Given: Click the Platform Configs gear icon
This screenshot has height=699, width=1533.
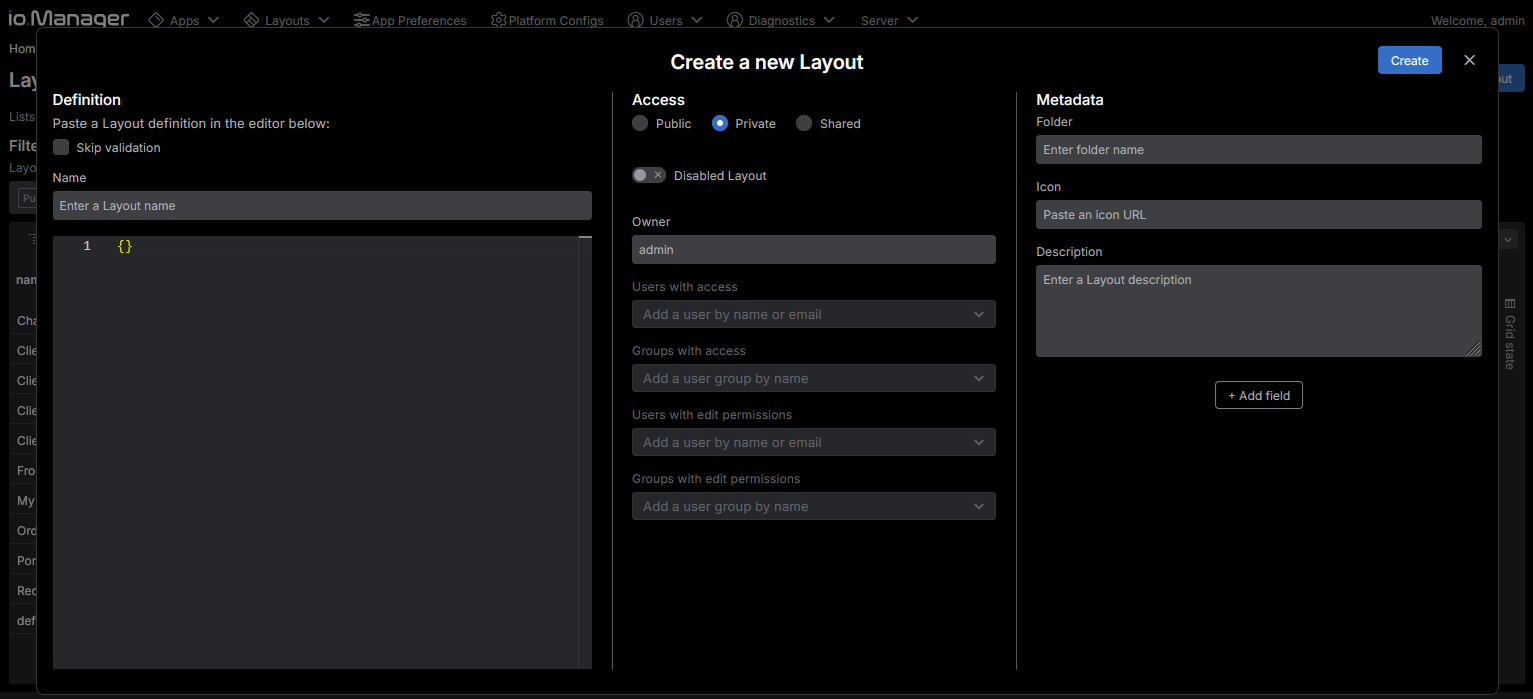Looking at the screenshot, I should tap(498, 20).
